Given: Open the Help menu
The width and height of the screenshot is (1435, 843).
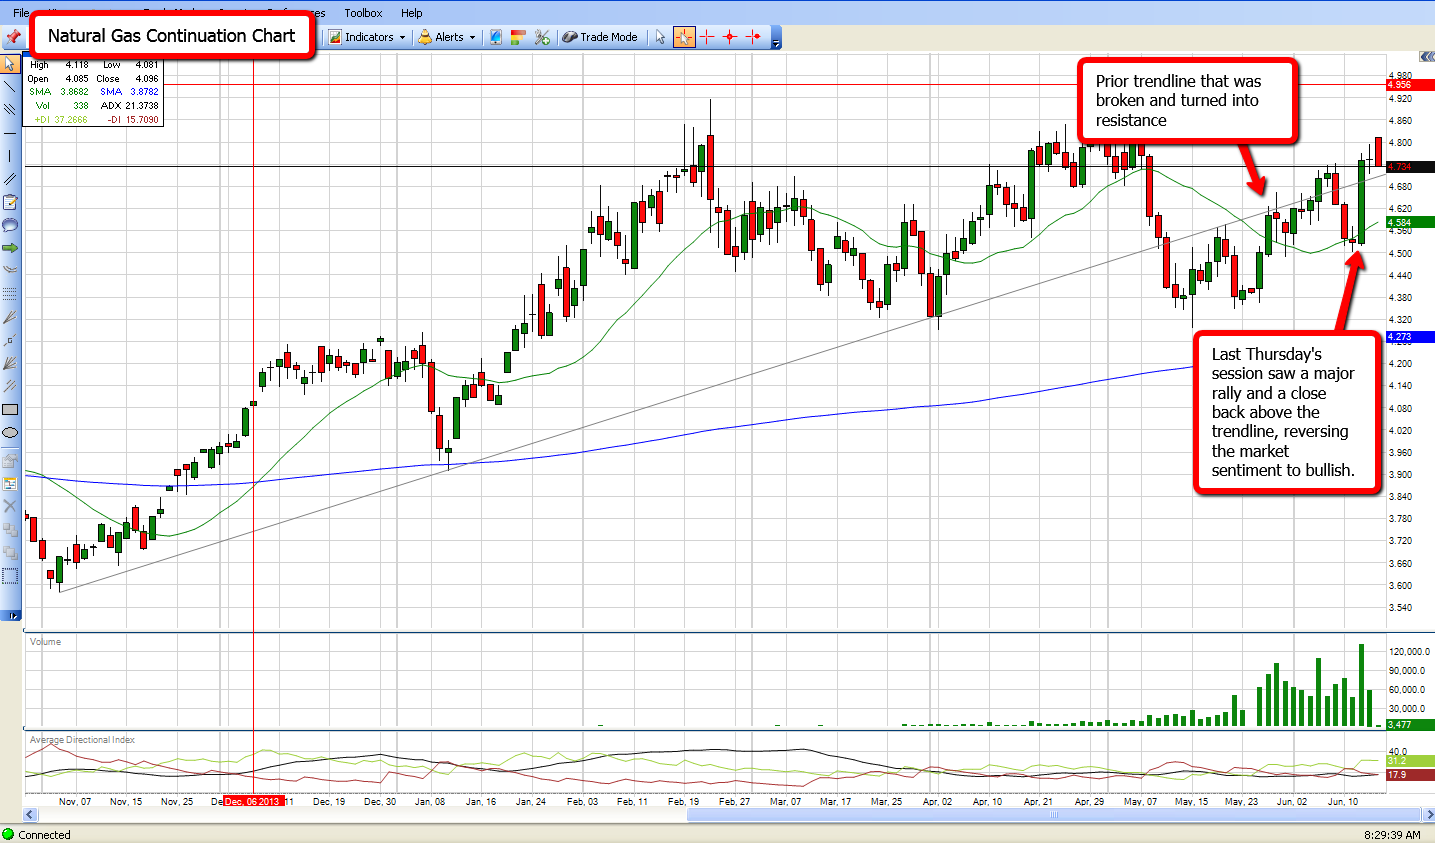Looking at the screenshot, I should pos(411,13).
